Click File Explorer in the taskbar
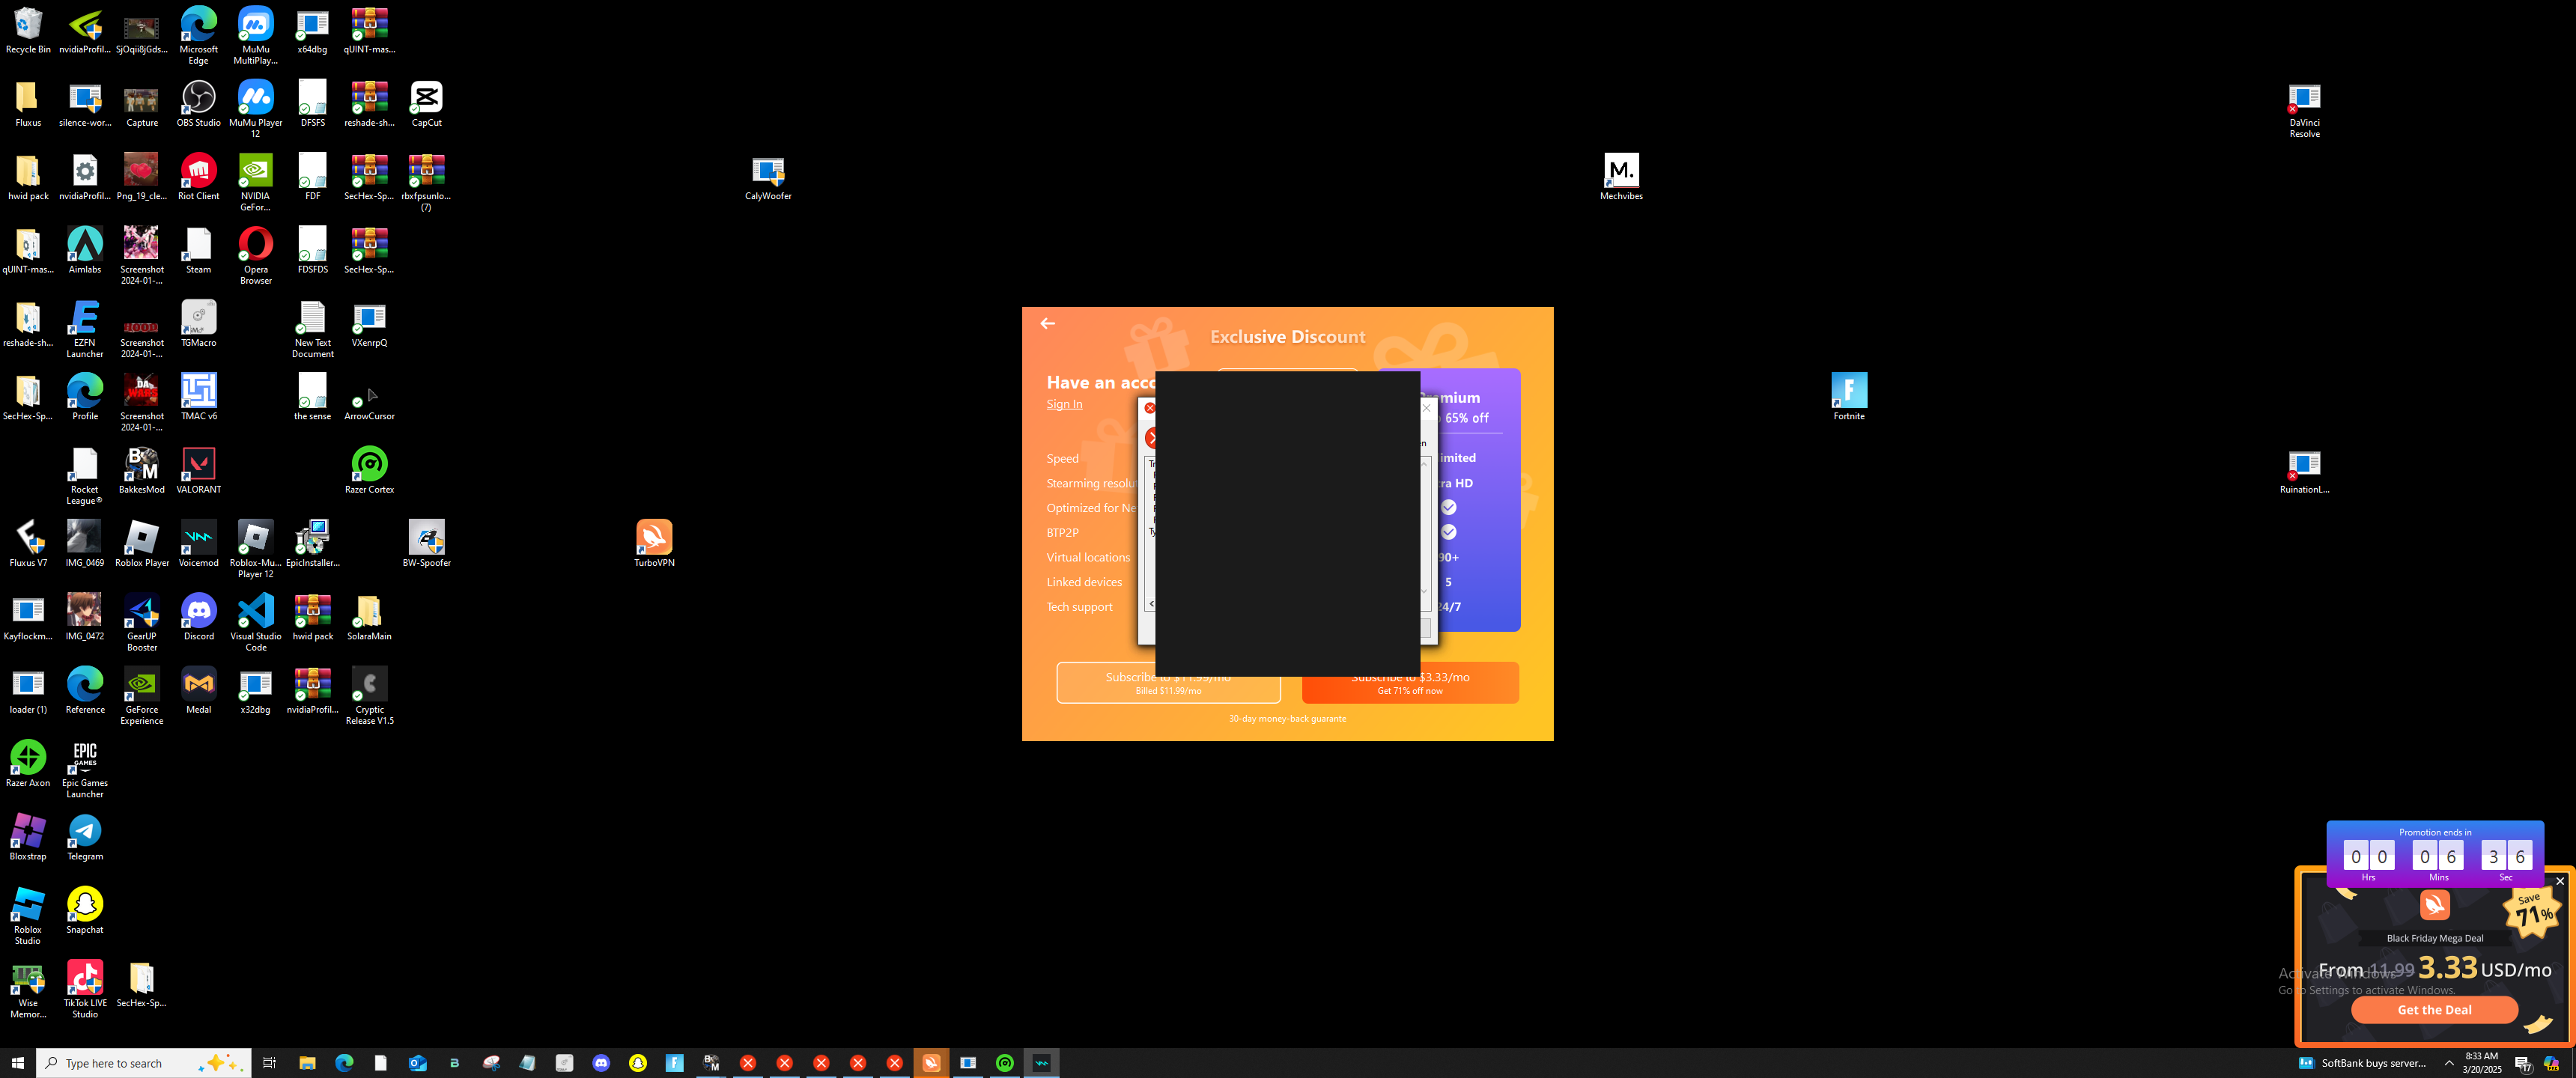The image size is (2576, 1078). [x=307, y=1063]
